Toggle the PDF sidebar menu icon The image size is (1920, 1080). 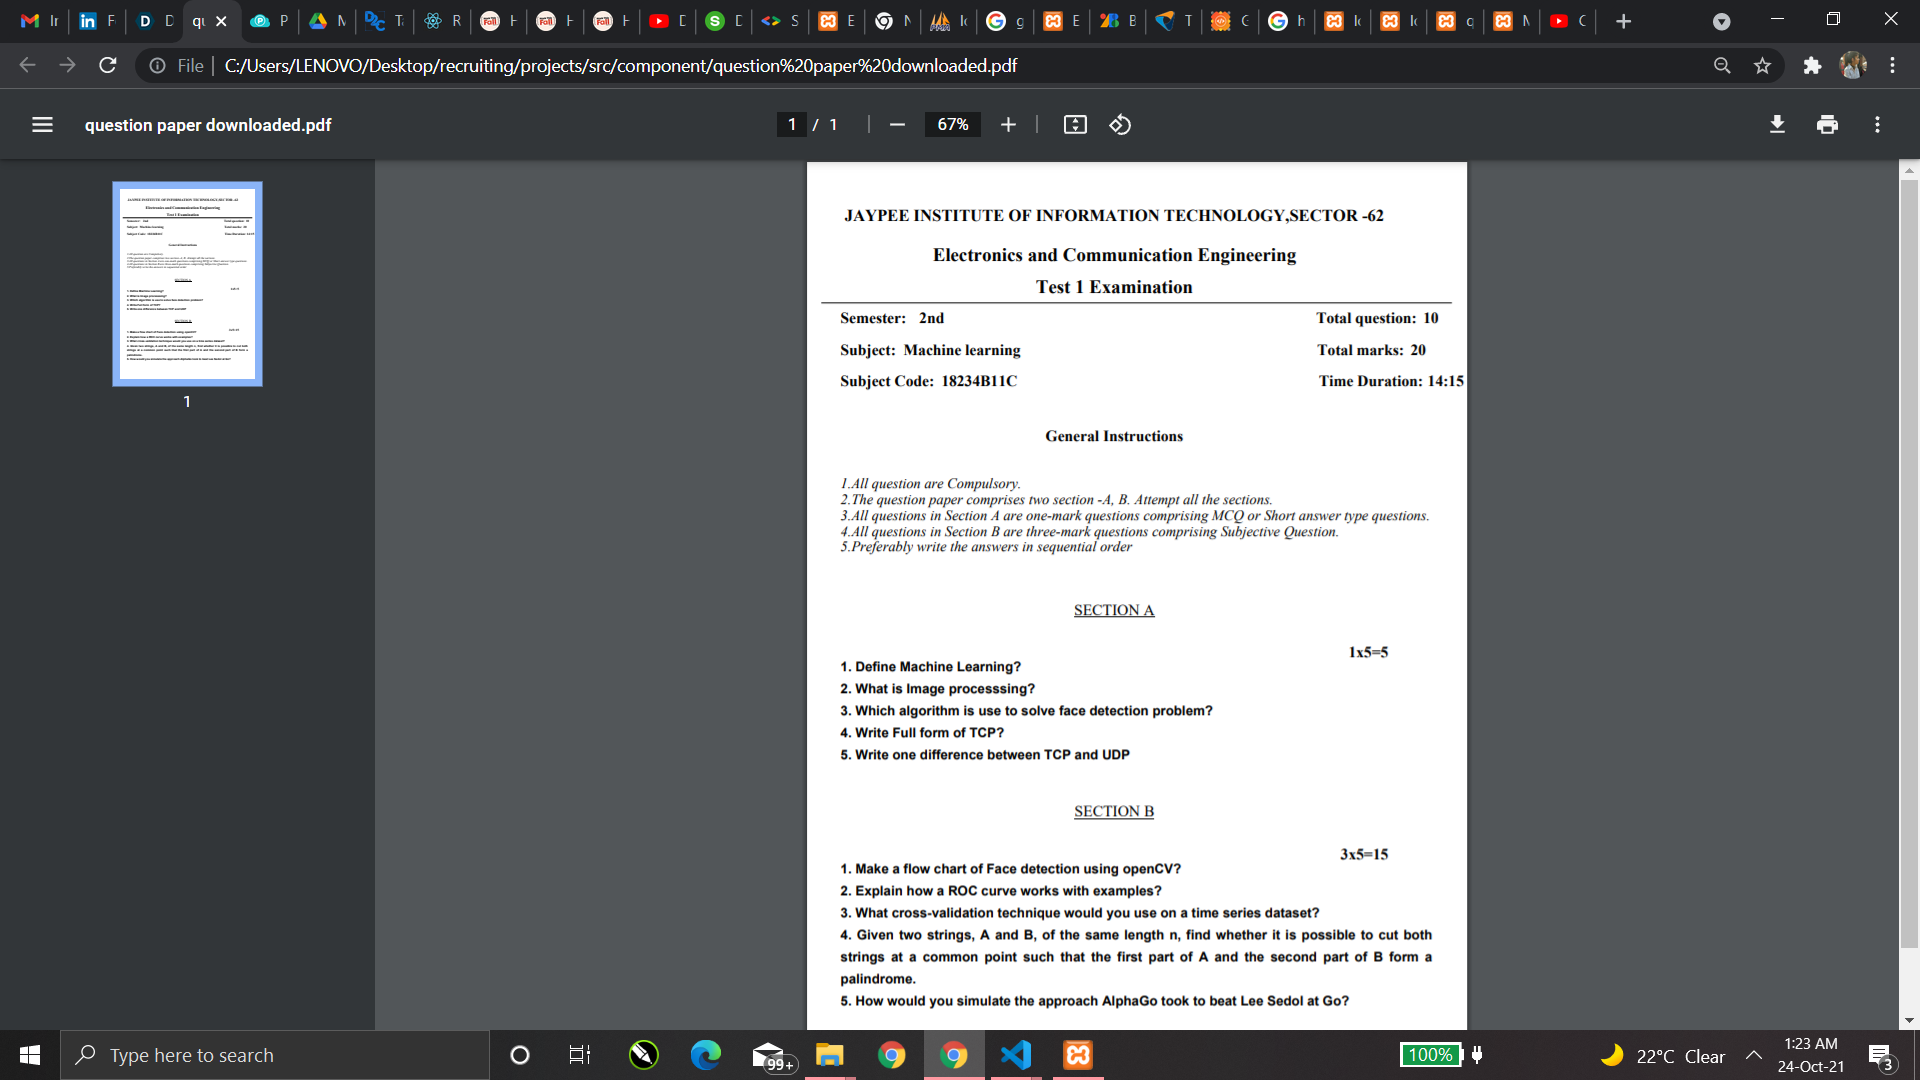42,125
